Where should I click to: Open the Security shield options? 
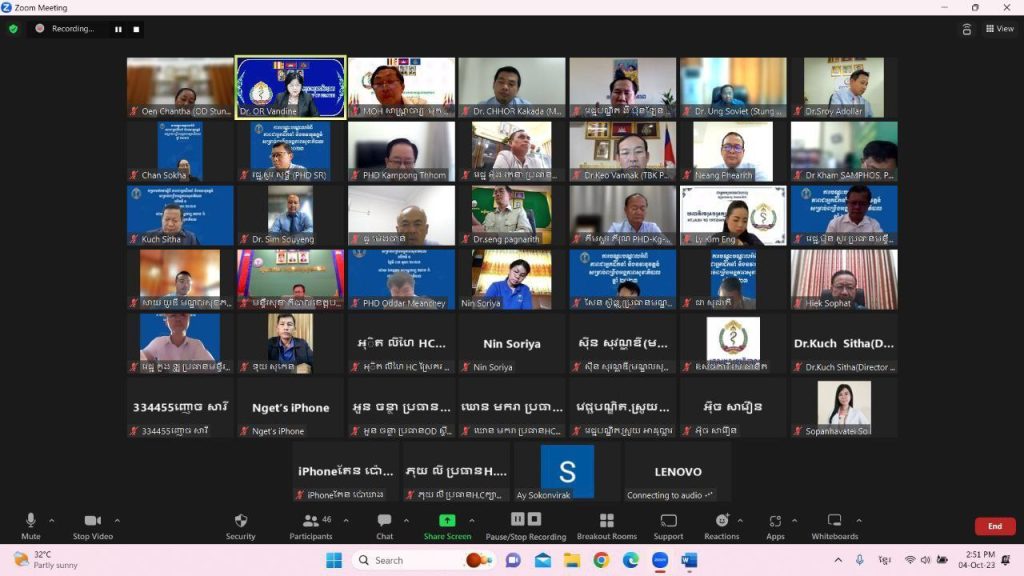pyautogui.click(x=240, y=525)
